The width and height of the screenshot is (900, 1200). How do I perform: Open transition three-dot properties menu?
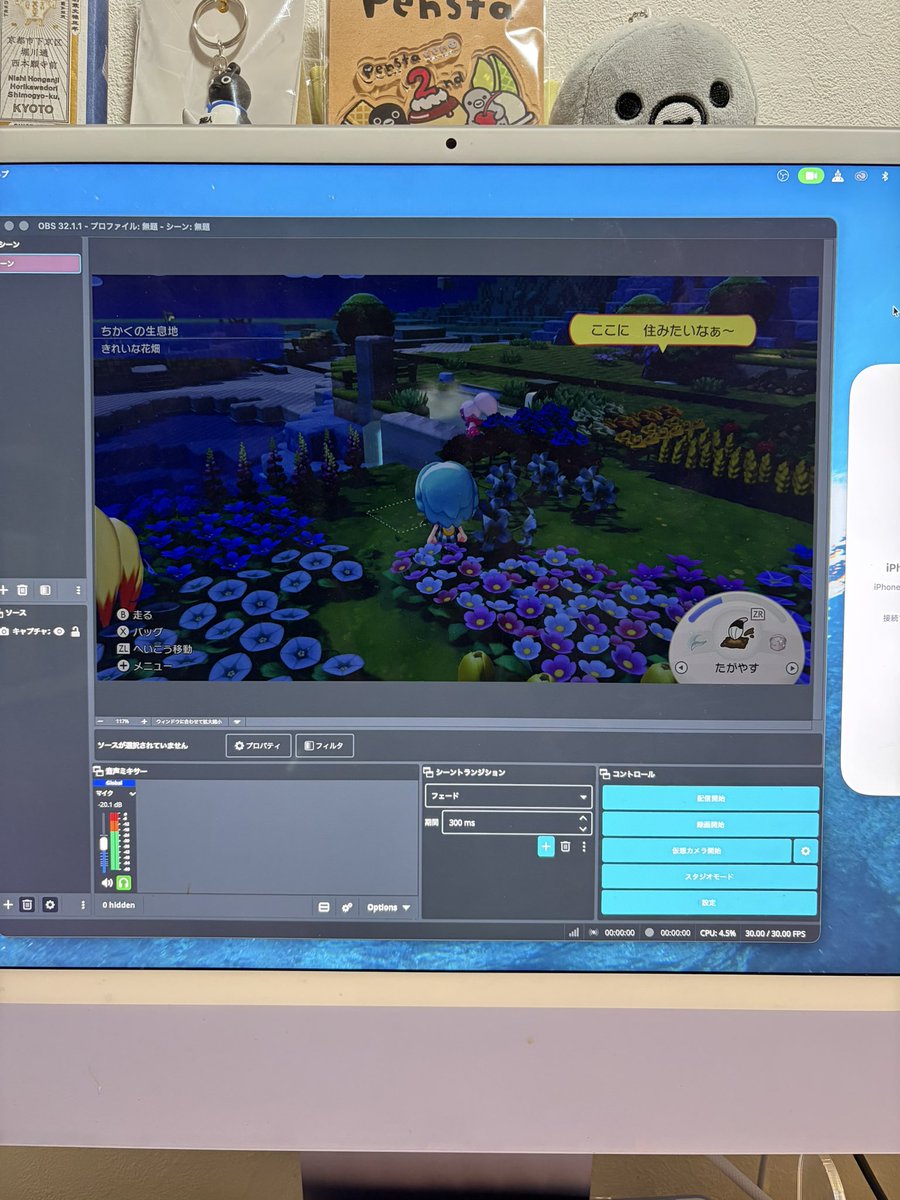pyautogui.click(x=584, y=846)
